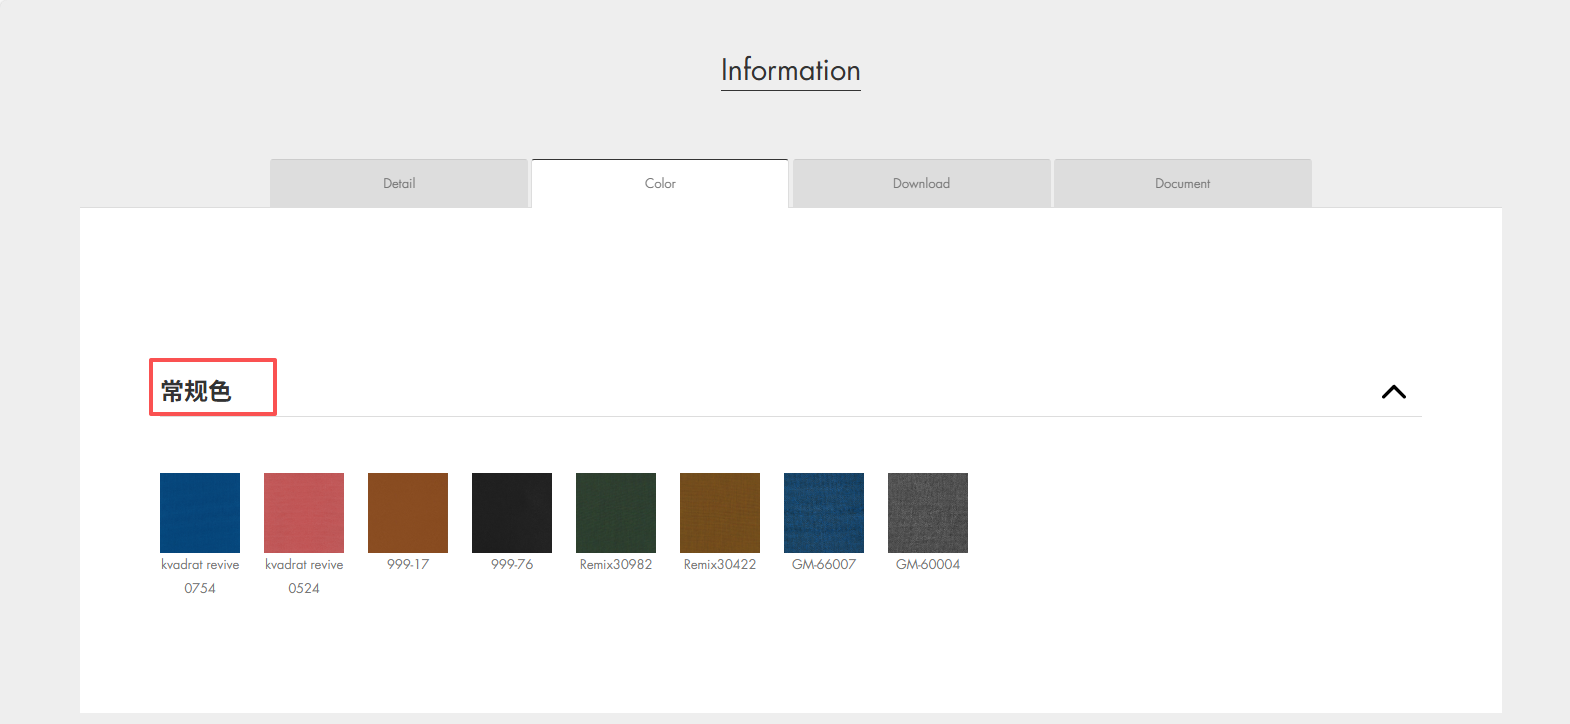Select the black 999-76 color swatch
1570x724 pixels.
(x=512, y=512)
